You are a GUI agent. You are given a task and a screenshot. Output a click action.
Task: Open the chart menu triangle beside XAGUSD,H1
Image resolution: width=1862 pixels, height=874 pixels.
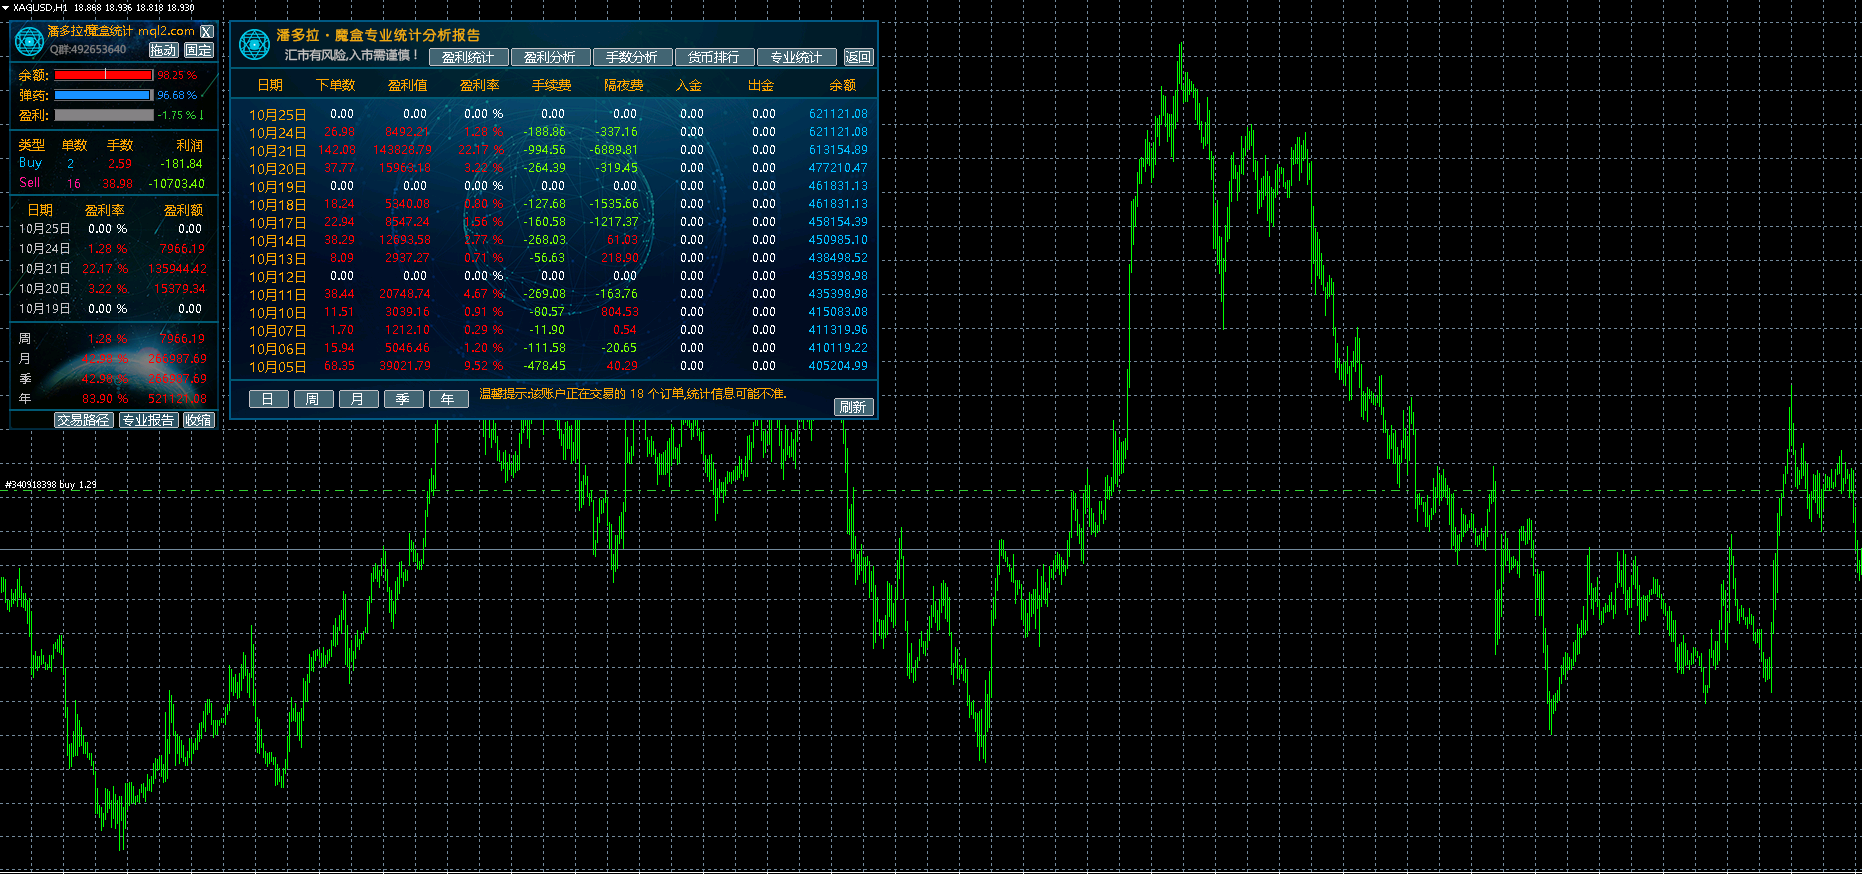pos(5,7)
